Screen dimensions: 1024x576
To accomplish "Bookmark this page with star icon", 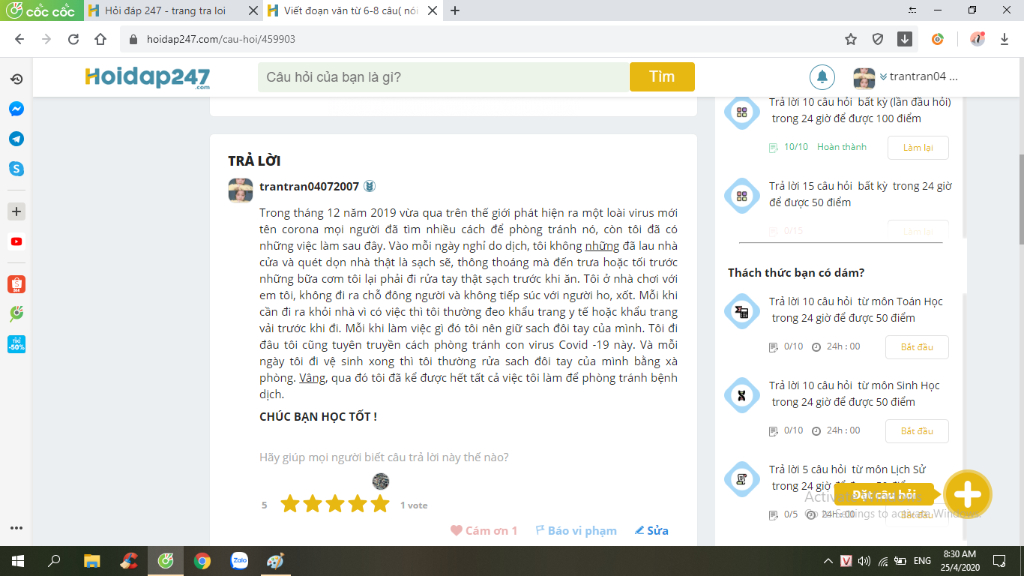I will (850, 39).
